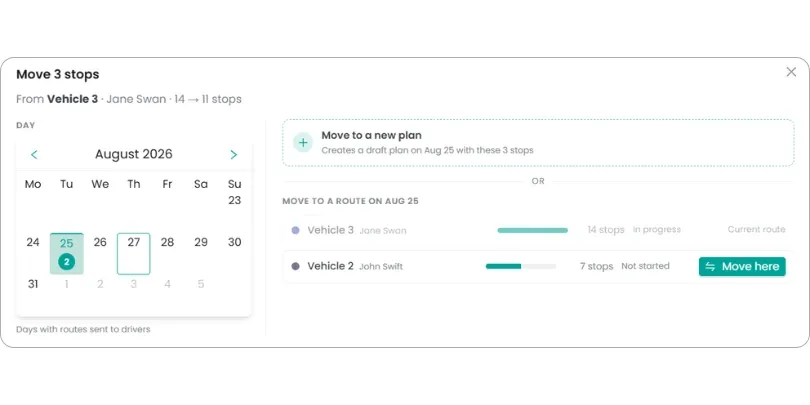Image resolution: width=810 pixels, height=405 pixels.
Task: Select the Vehicle 3 Jane Swan route row
Action: click(x=537, y=230)
